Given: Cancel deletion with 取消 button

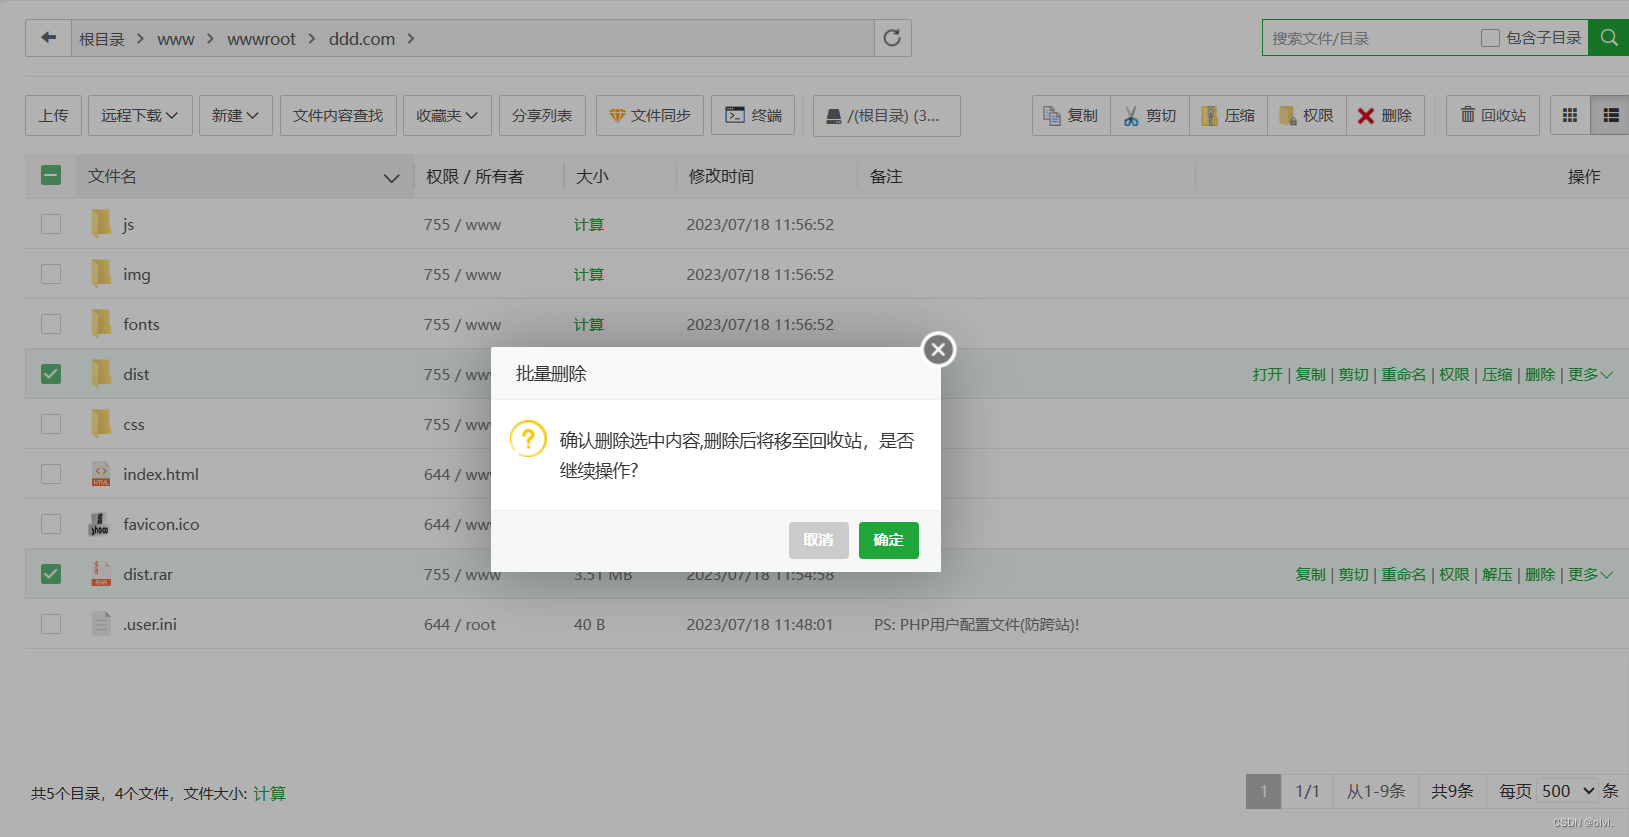Looking at the screenshot, I should coord(818,540).
